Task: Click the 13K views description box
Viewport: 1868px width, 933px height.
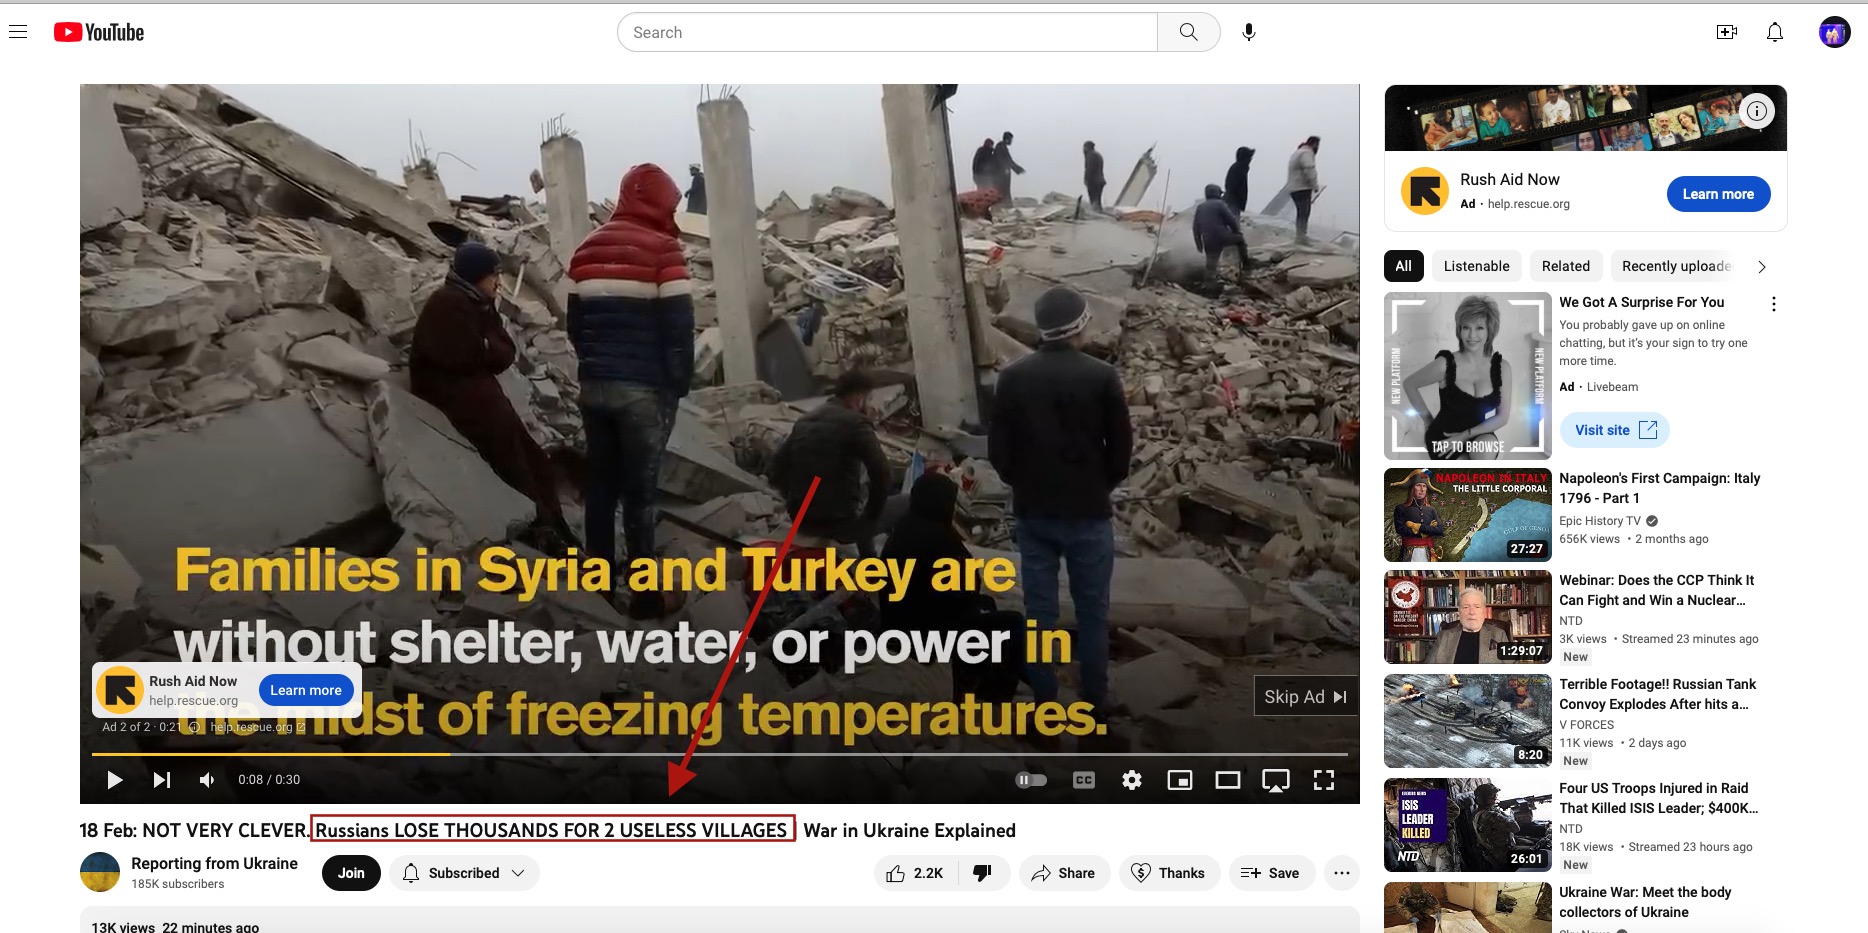Action: coord(720,920)
